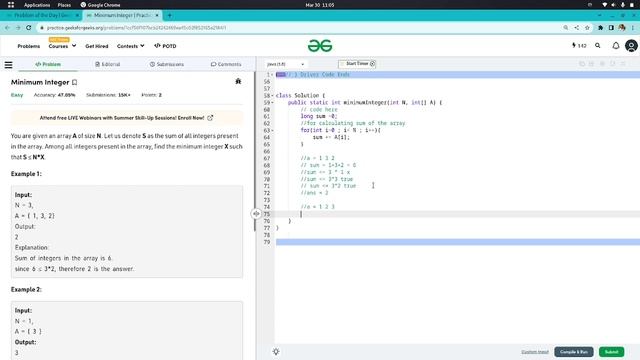This screenshot has width=640, height=360.
Task: Collapse class Solution at line 58
Action: click(272, 96)
